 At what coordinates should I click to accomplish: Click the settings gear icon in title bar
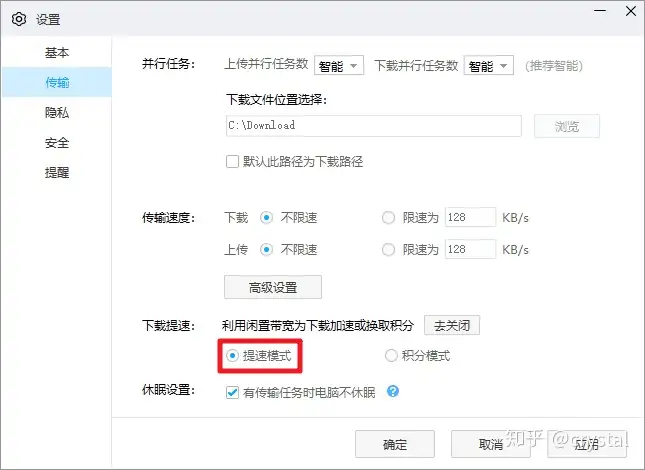pos(19,19)
